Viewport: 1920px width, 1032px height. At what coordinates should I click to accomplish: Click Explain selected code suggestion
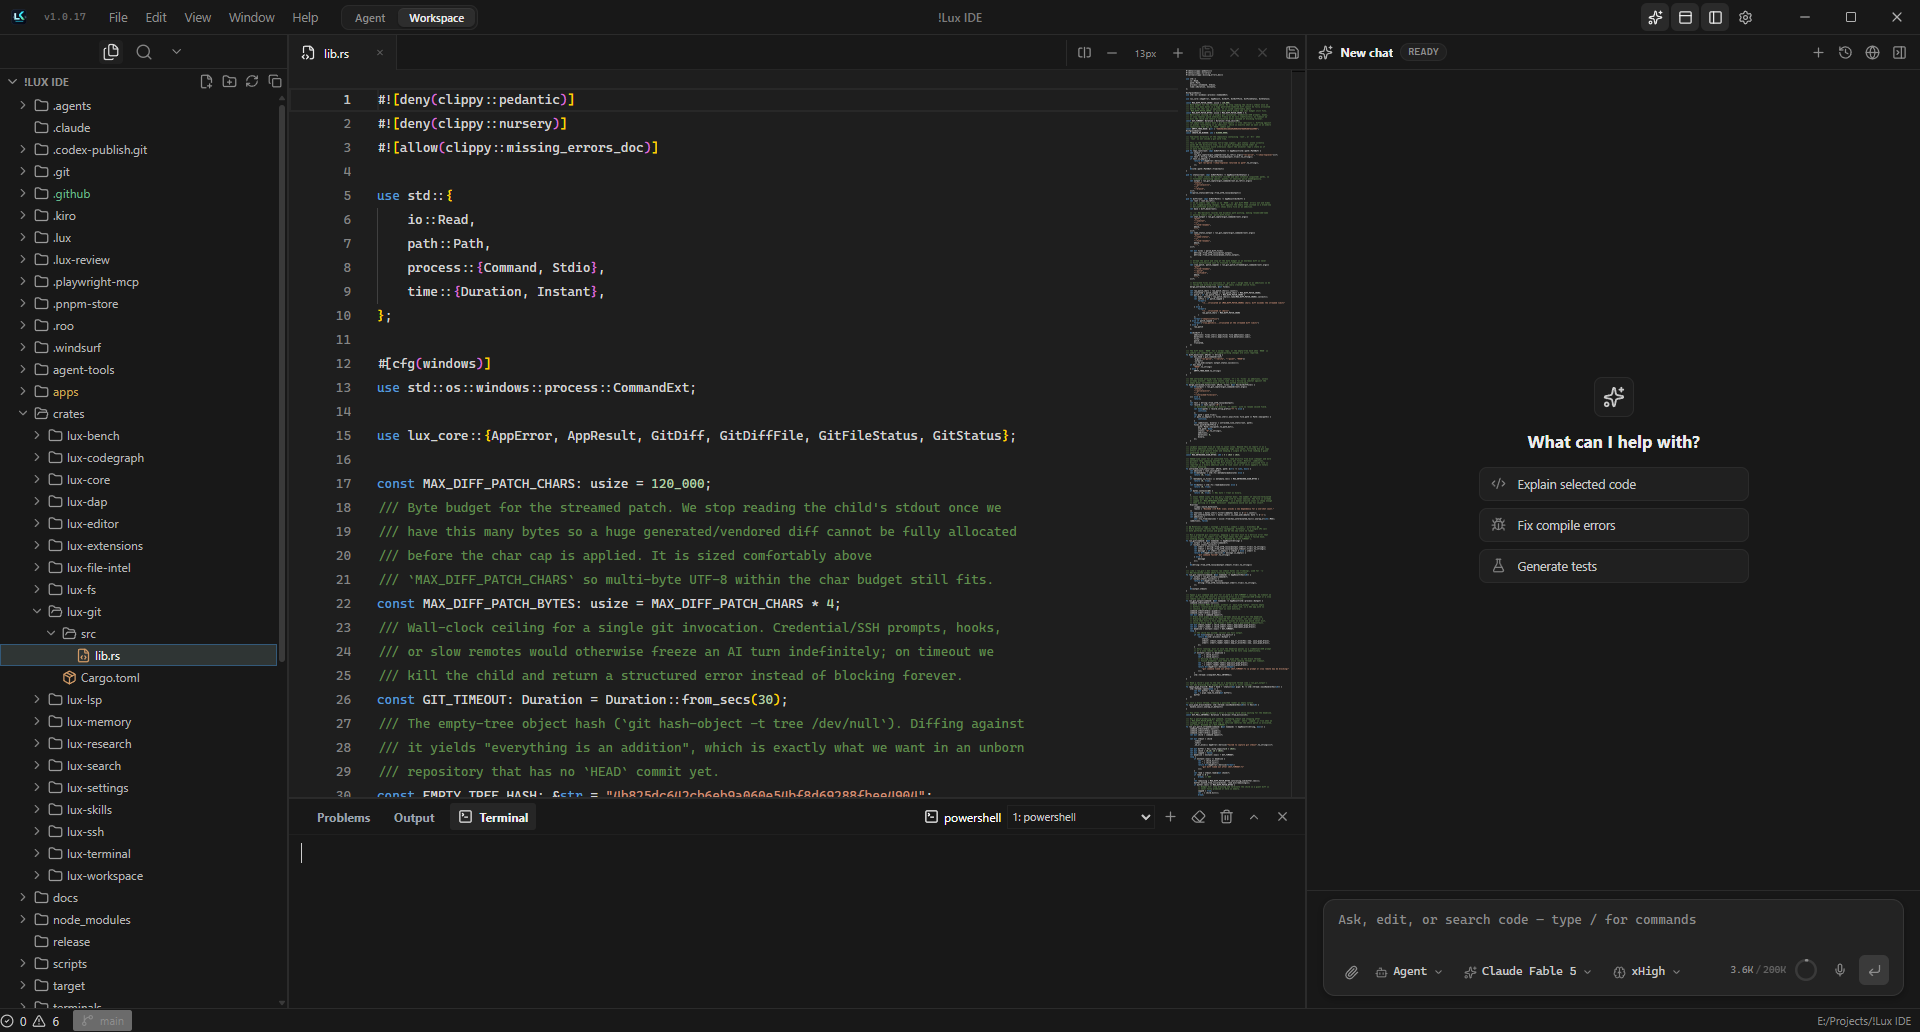pyautogui.click(x=1613, y=484)
